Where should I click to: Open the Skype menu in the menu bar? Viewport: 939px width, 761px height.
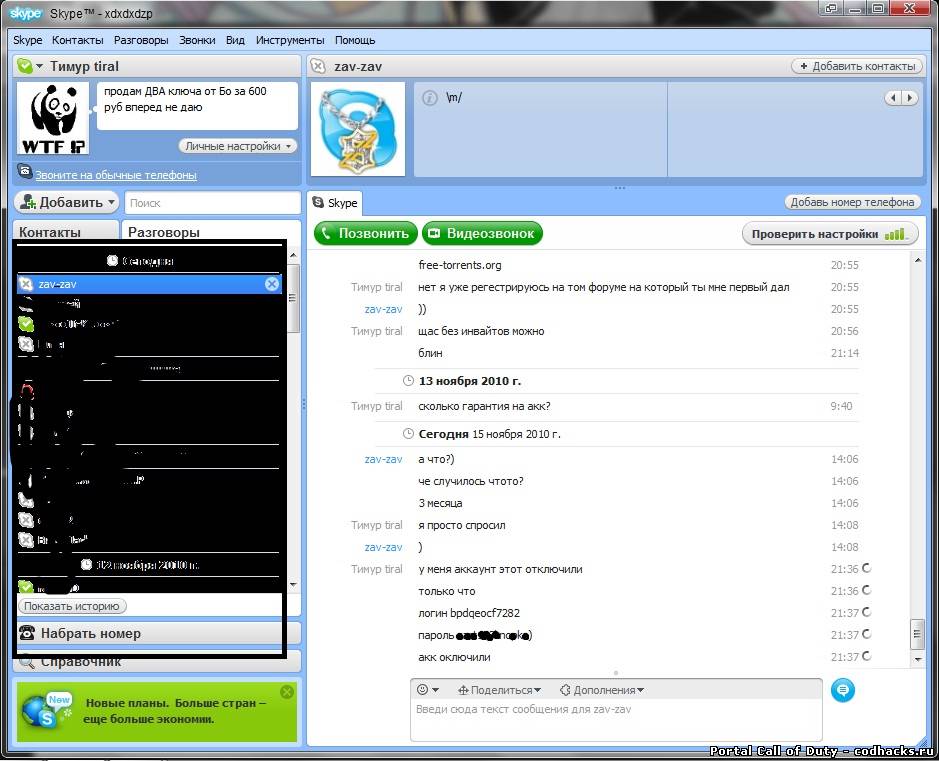tap(28, 40)
